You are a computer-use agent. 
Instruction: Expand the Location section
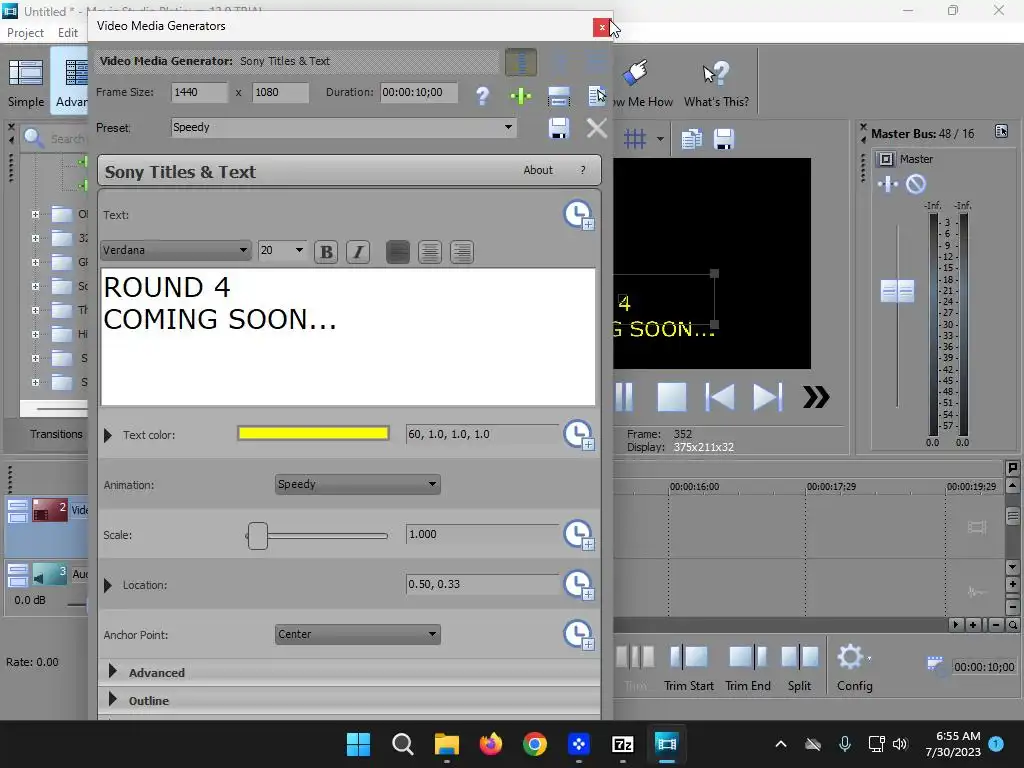click(x=108, y=585)
